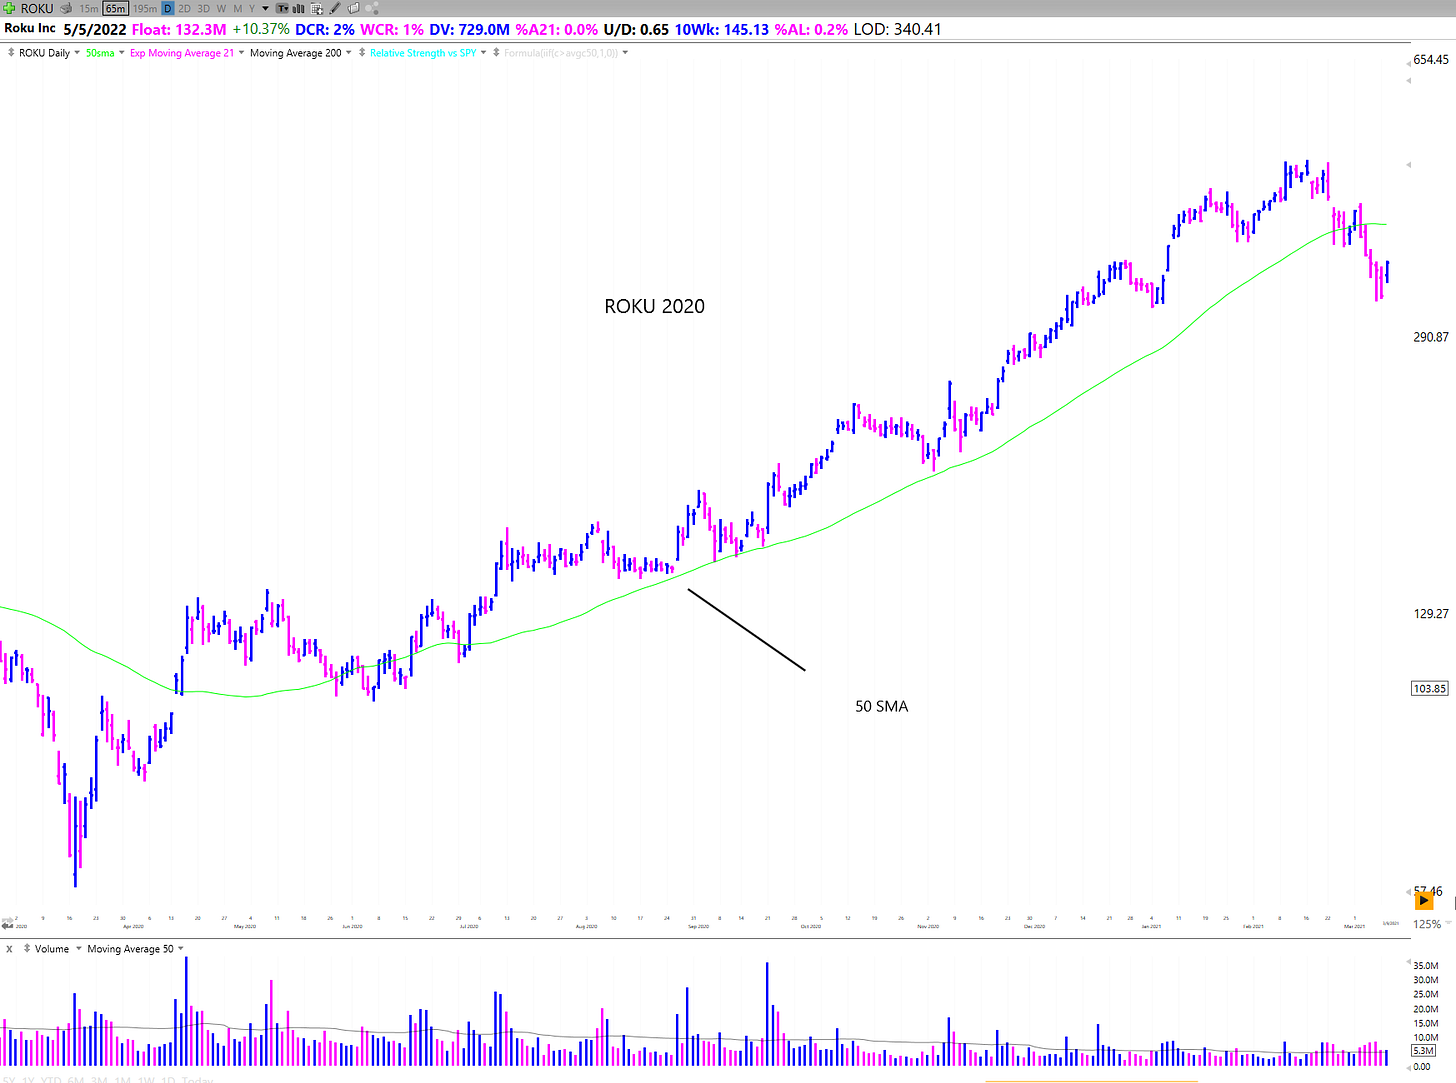The height and width of the screenshot is (1083, 1456).
Task: Click the drag handle before Relative Strength
Action: tap(362, 53)
